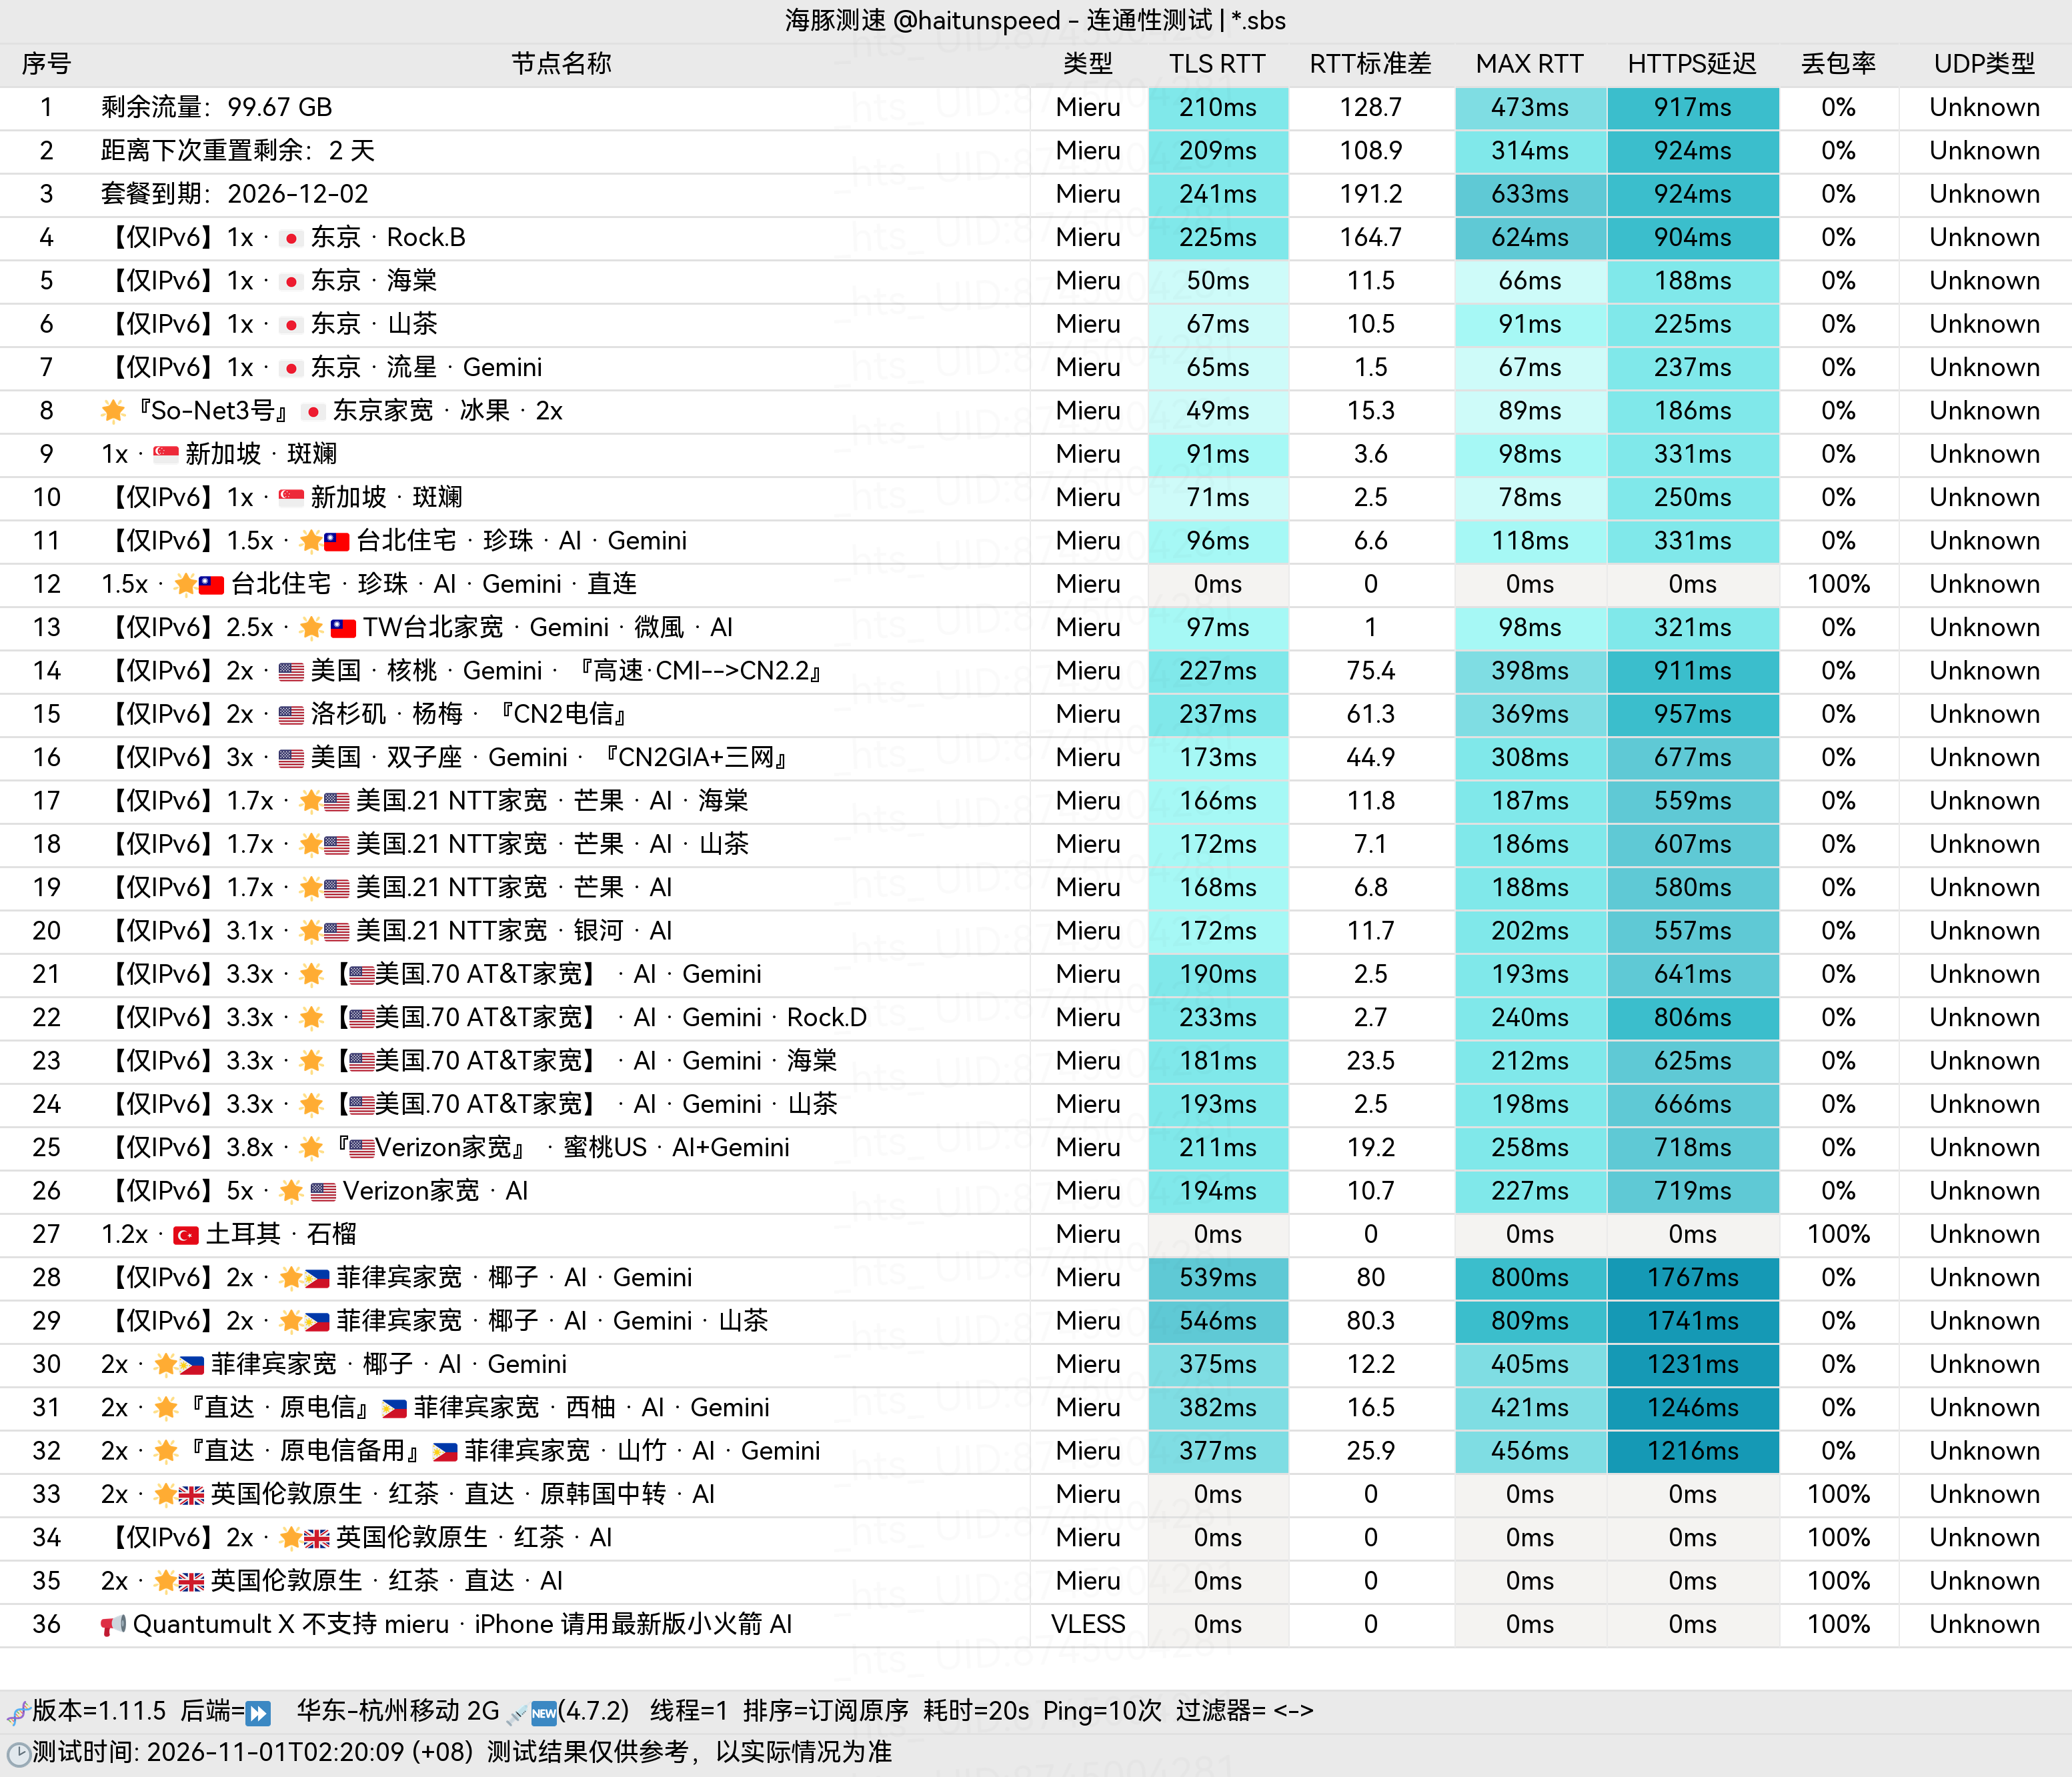Click the 剩余流量：99.67 GB row text

(216, 108)
